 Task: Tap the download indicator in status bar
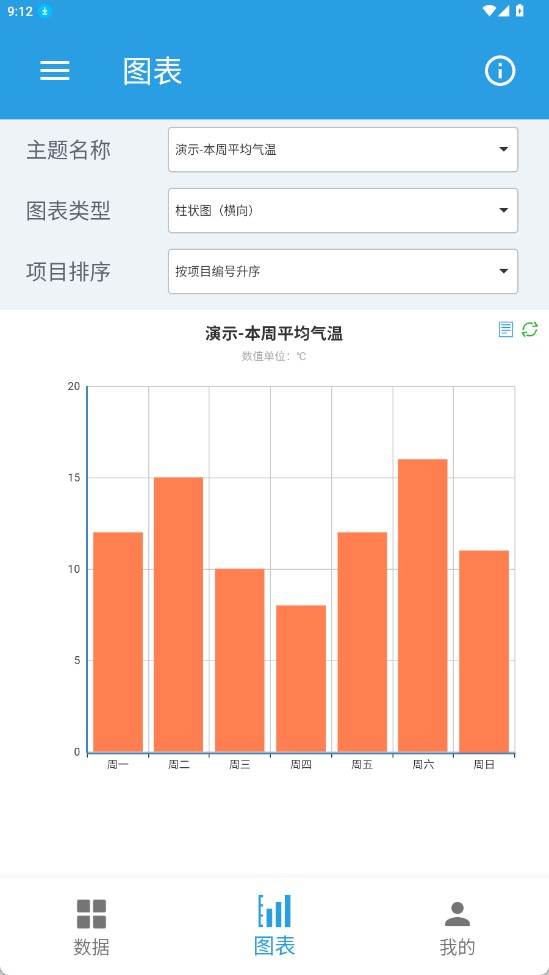(44, 11)
